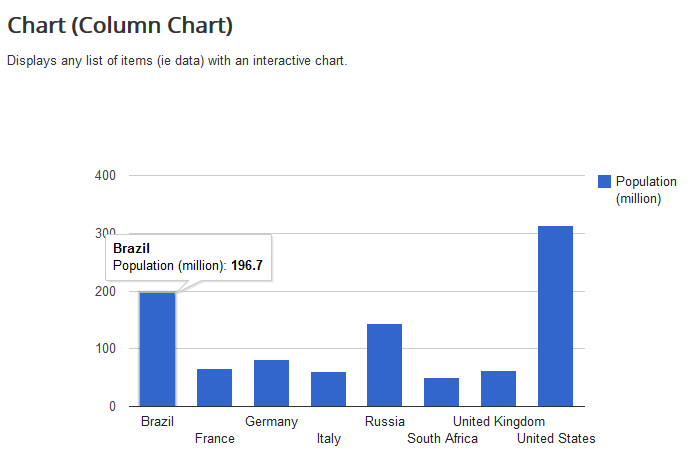
Task: Click the Chart (Column Chart) heading
Action: click(x=120, y=25)
